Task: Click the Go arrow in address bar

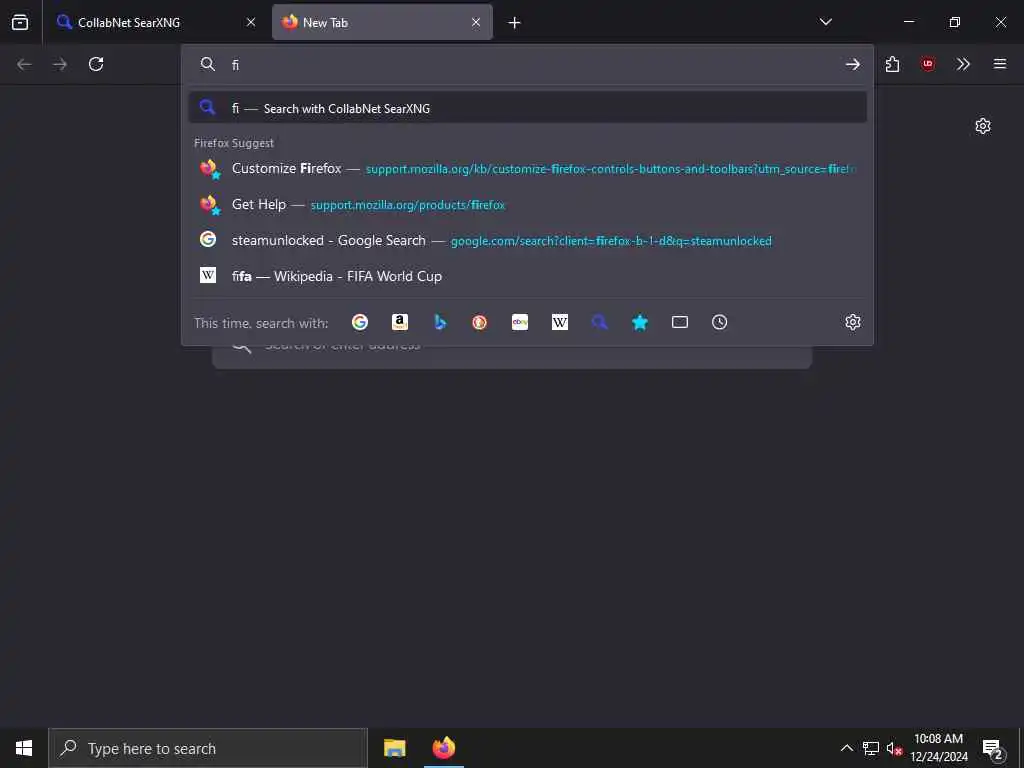Action: click(852, 64)
